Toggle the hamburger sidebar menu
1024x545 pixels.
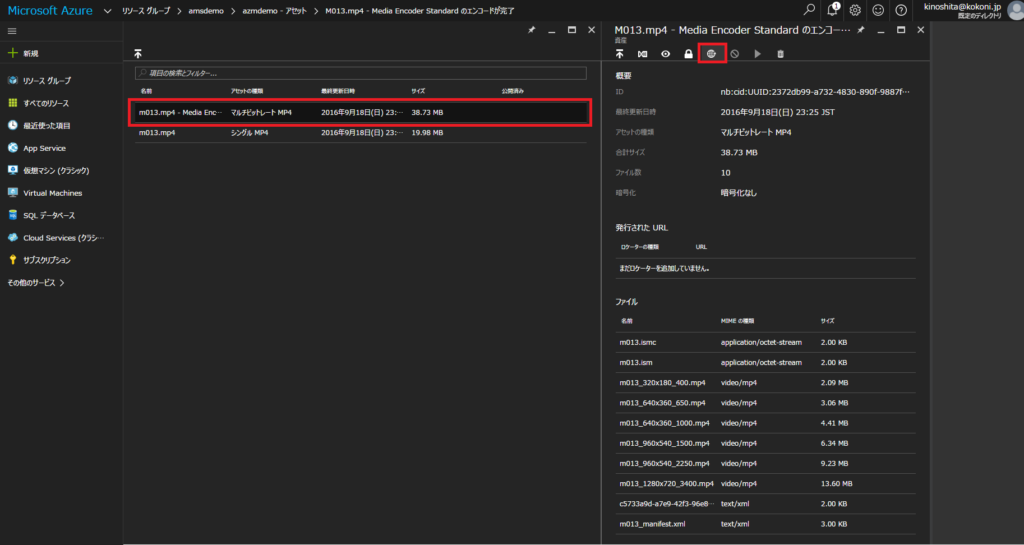(x=12, y=31)
